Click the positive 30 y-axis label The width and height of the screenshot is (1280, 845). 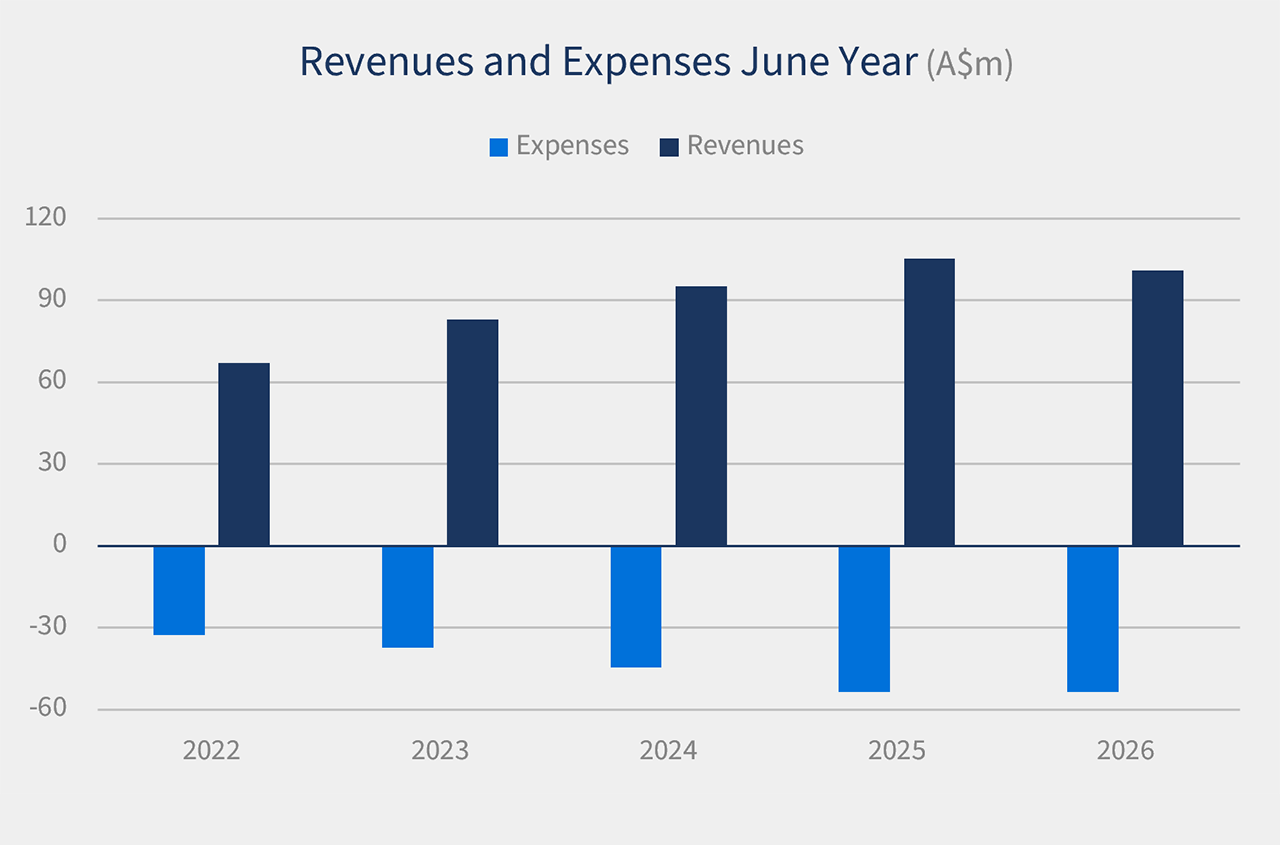[52, 463]
